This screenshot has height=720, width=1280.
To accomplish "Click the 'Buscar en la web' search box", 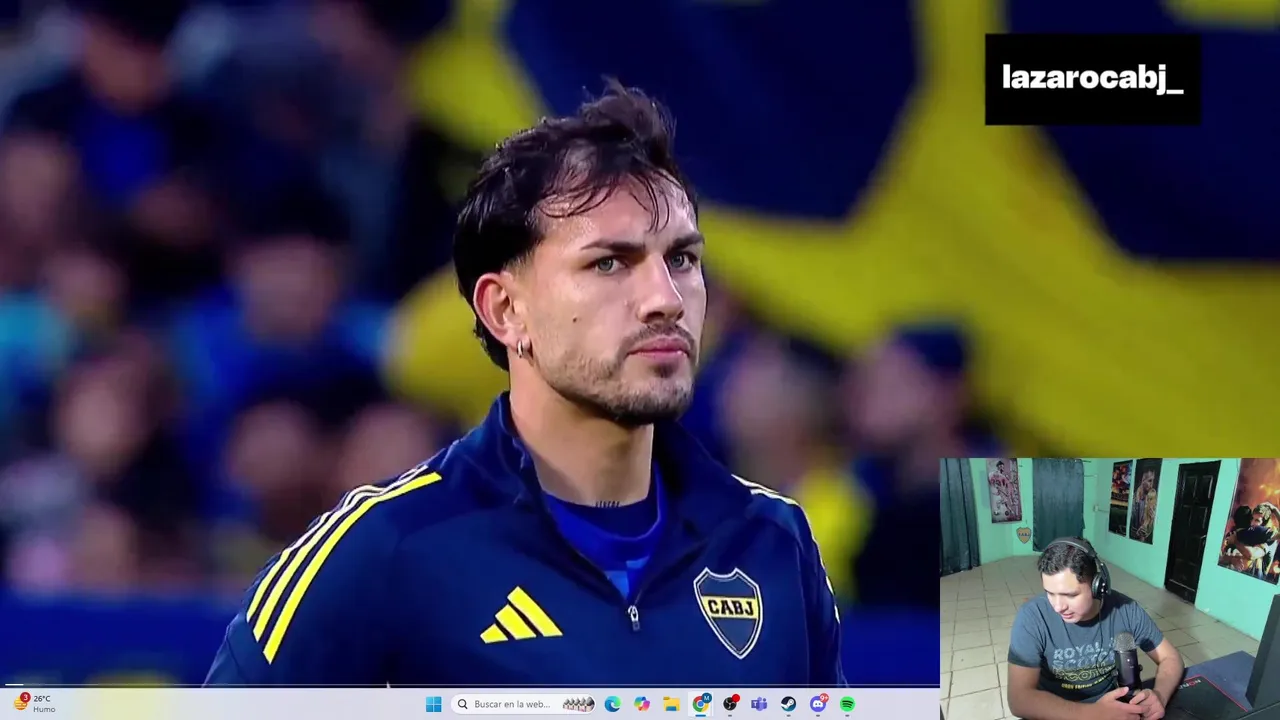I will coord(524,704).
